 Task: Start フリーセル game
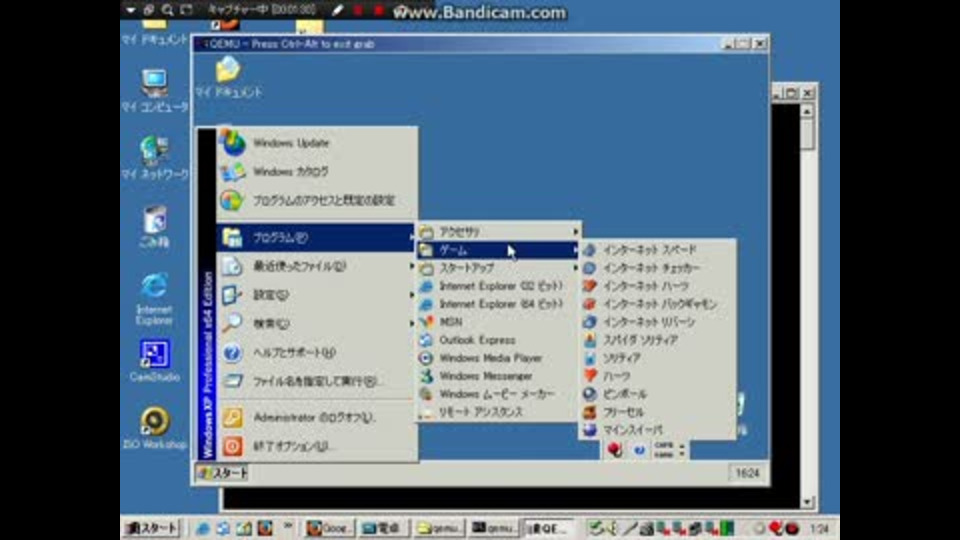tap(658, 412)
